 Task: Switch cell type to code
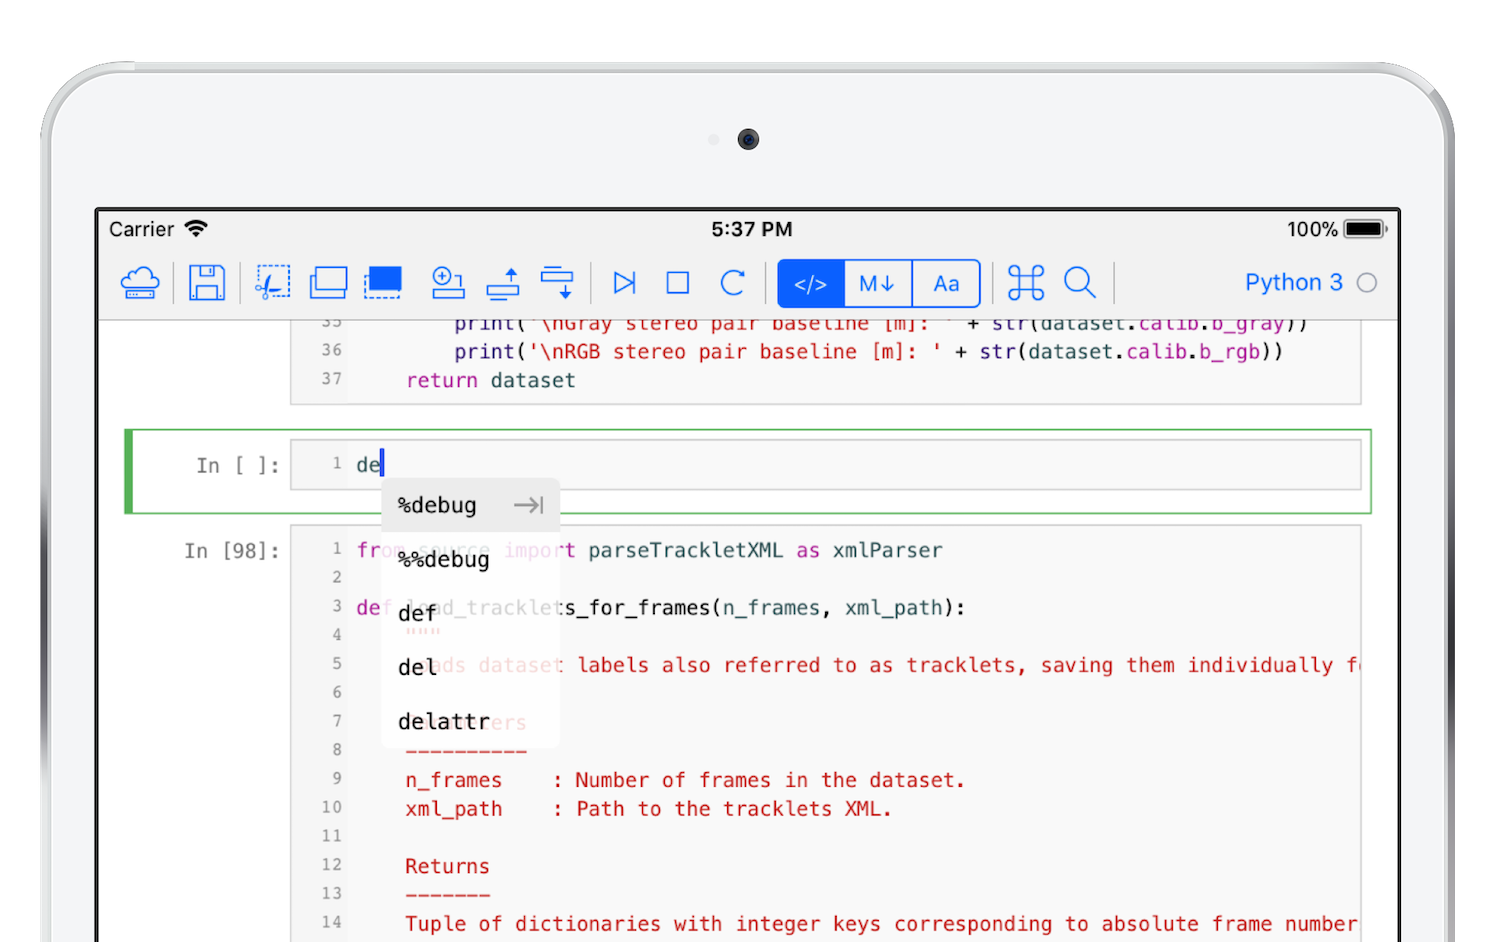pos(811,283)
